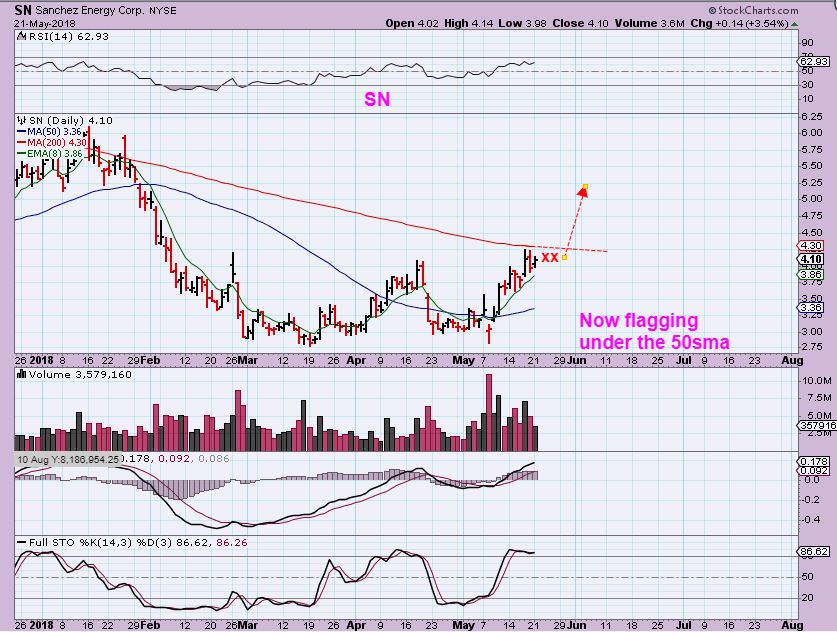837x632 pixels.
Task: Click the 2.75 level on price axis
Action: [x=811, y=346]
